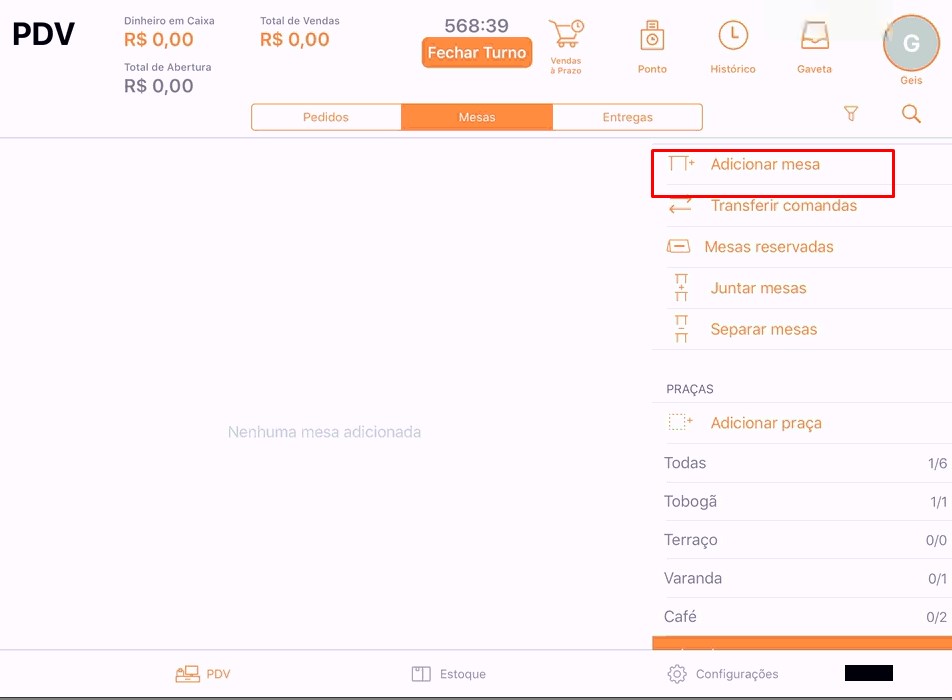The image size is (952, 700).
Task: Choose Transferir comandas from the menu
Action: click(x=784, y=205)
